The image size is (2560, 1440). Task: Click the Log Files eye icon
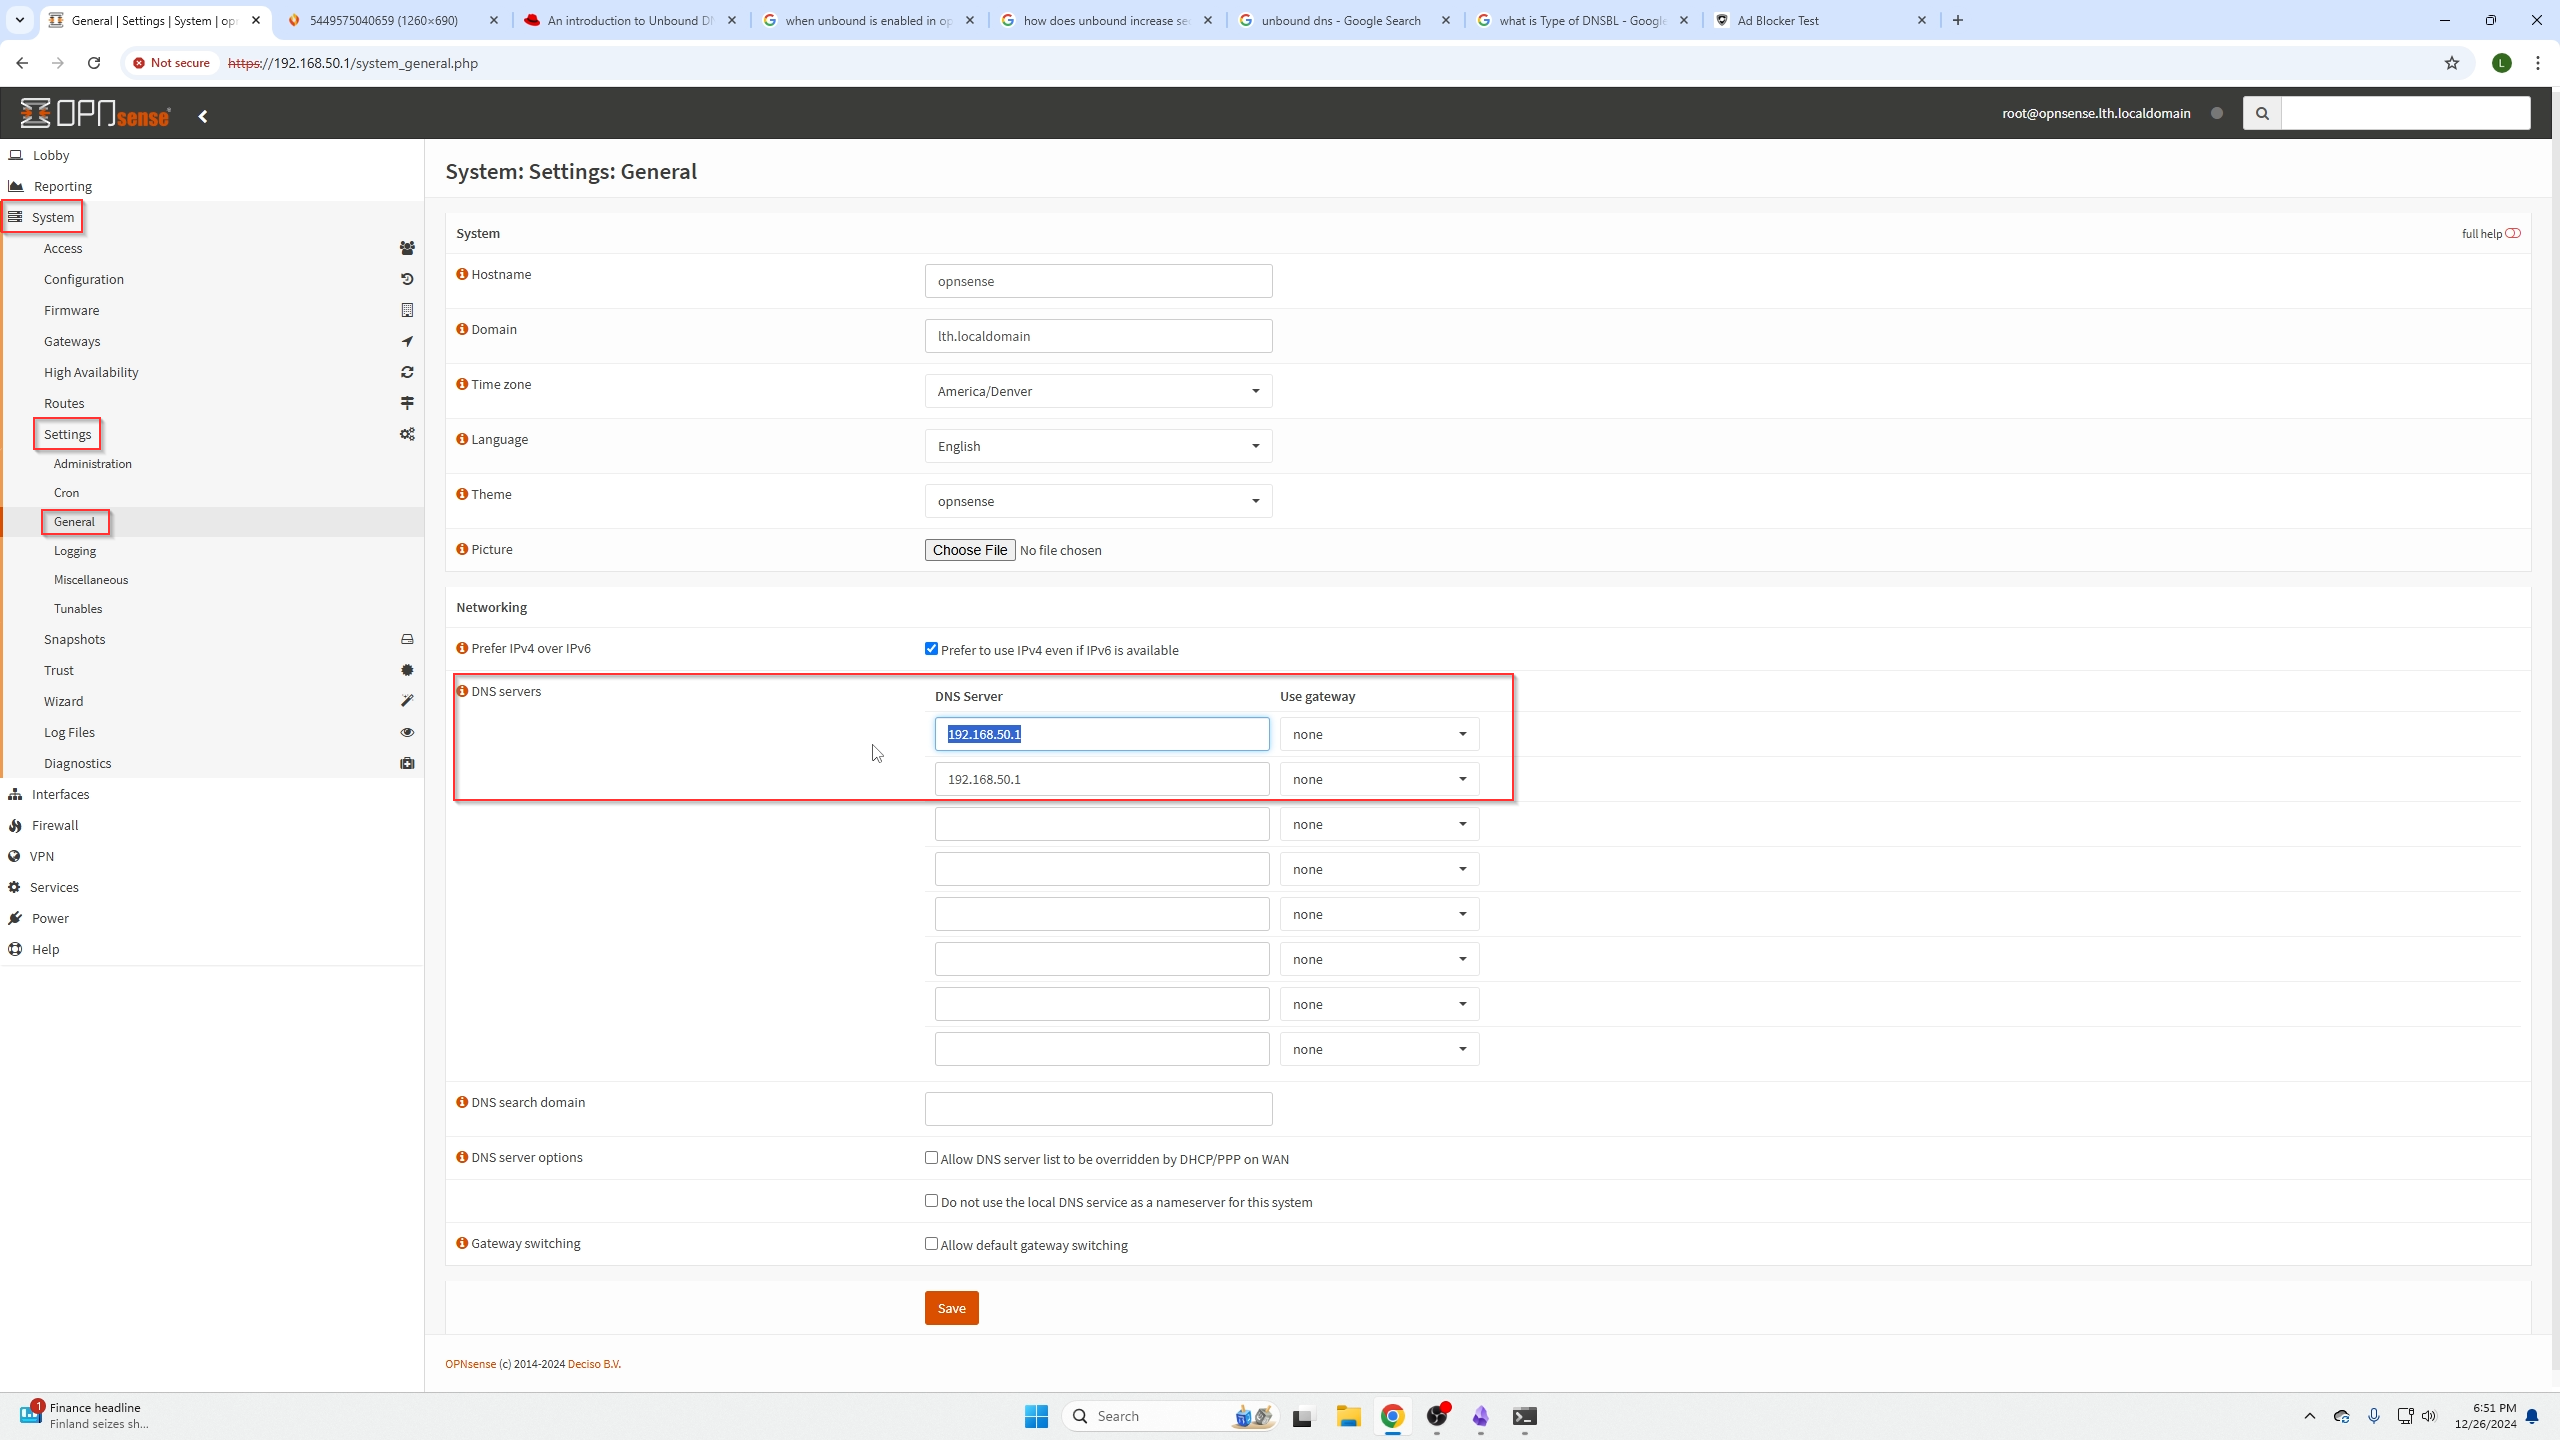coord(407,732)
